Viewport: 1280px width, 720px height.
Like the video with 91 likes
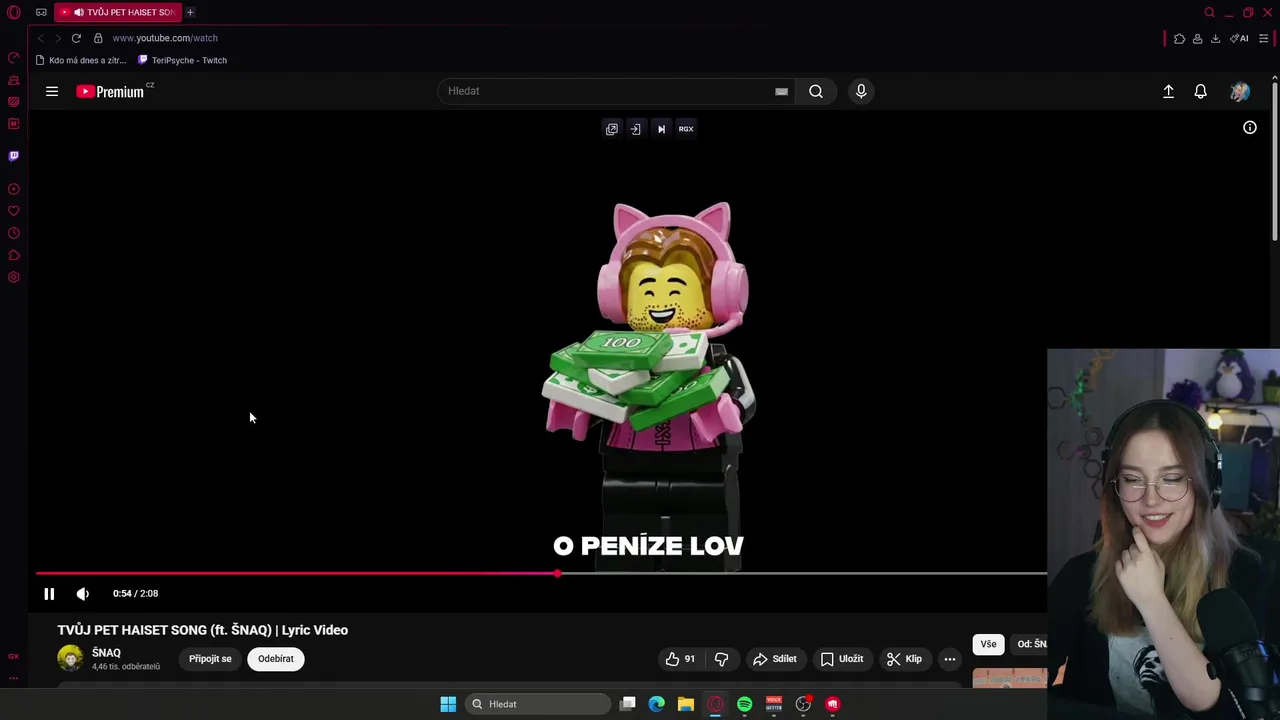[x=680, y=659]
